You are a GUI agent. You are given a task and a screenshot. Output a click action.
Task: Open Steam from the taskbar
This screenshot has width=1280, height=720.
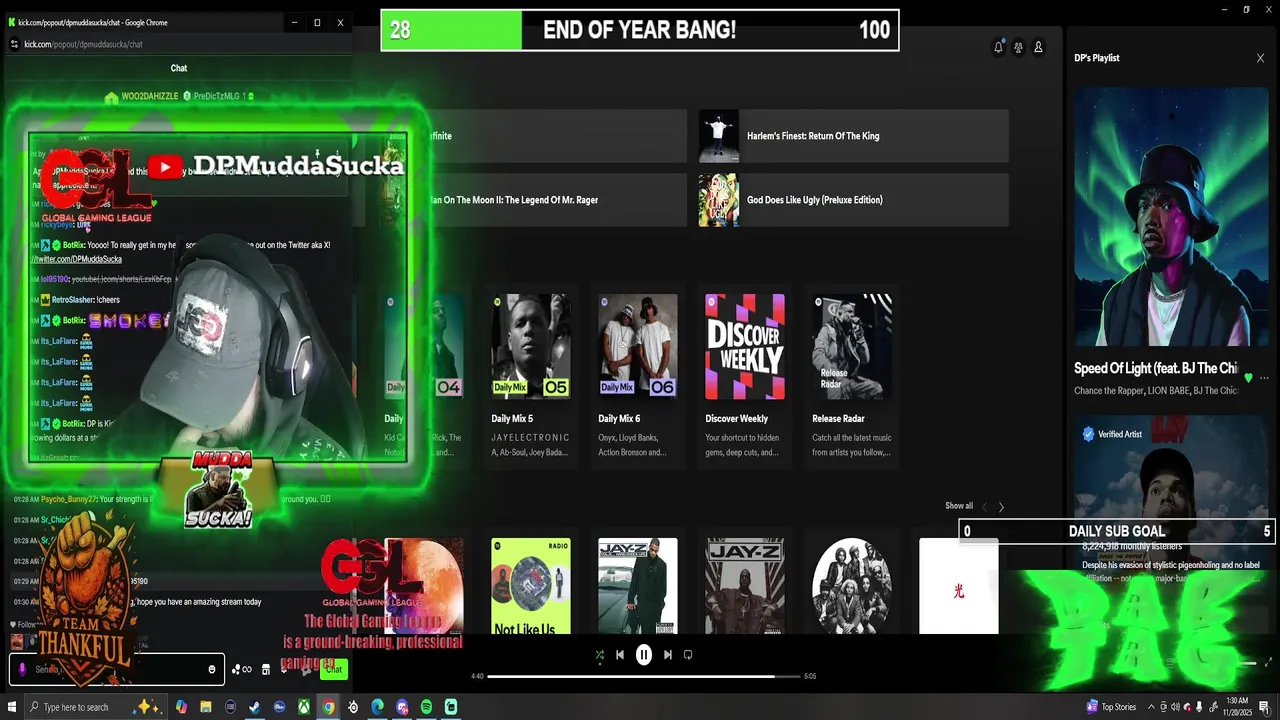click(x=255, y=707)
